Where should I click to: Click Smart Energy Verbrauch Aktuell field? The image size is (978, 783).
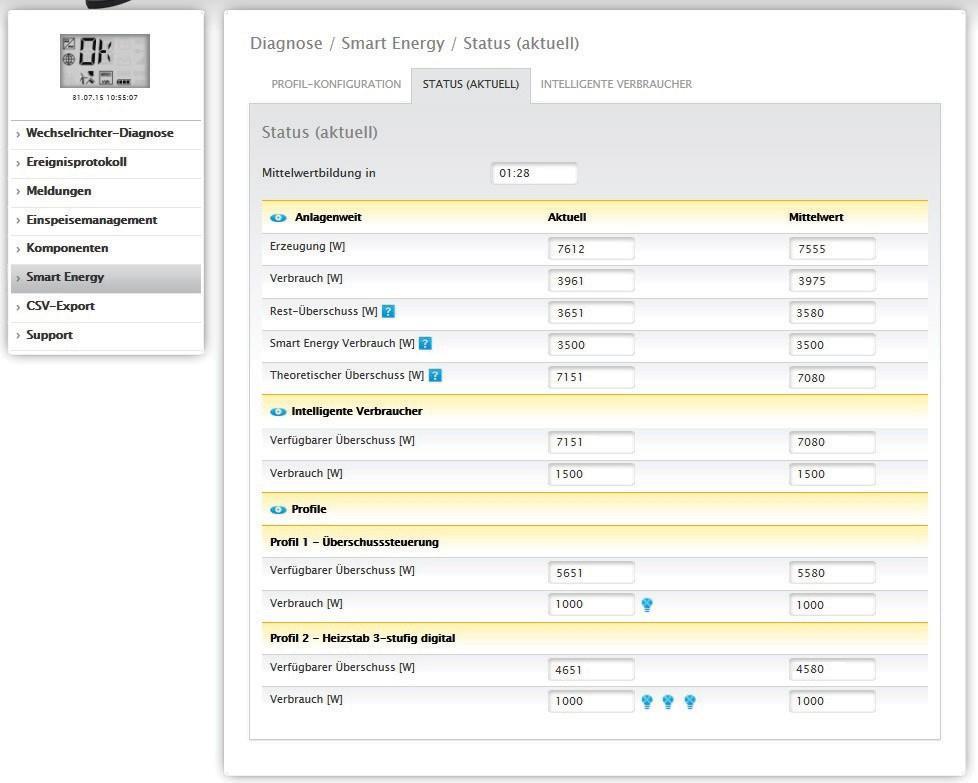(x=591, y=345)
